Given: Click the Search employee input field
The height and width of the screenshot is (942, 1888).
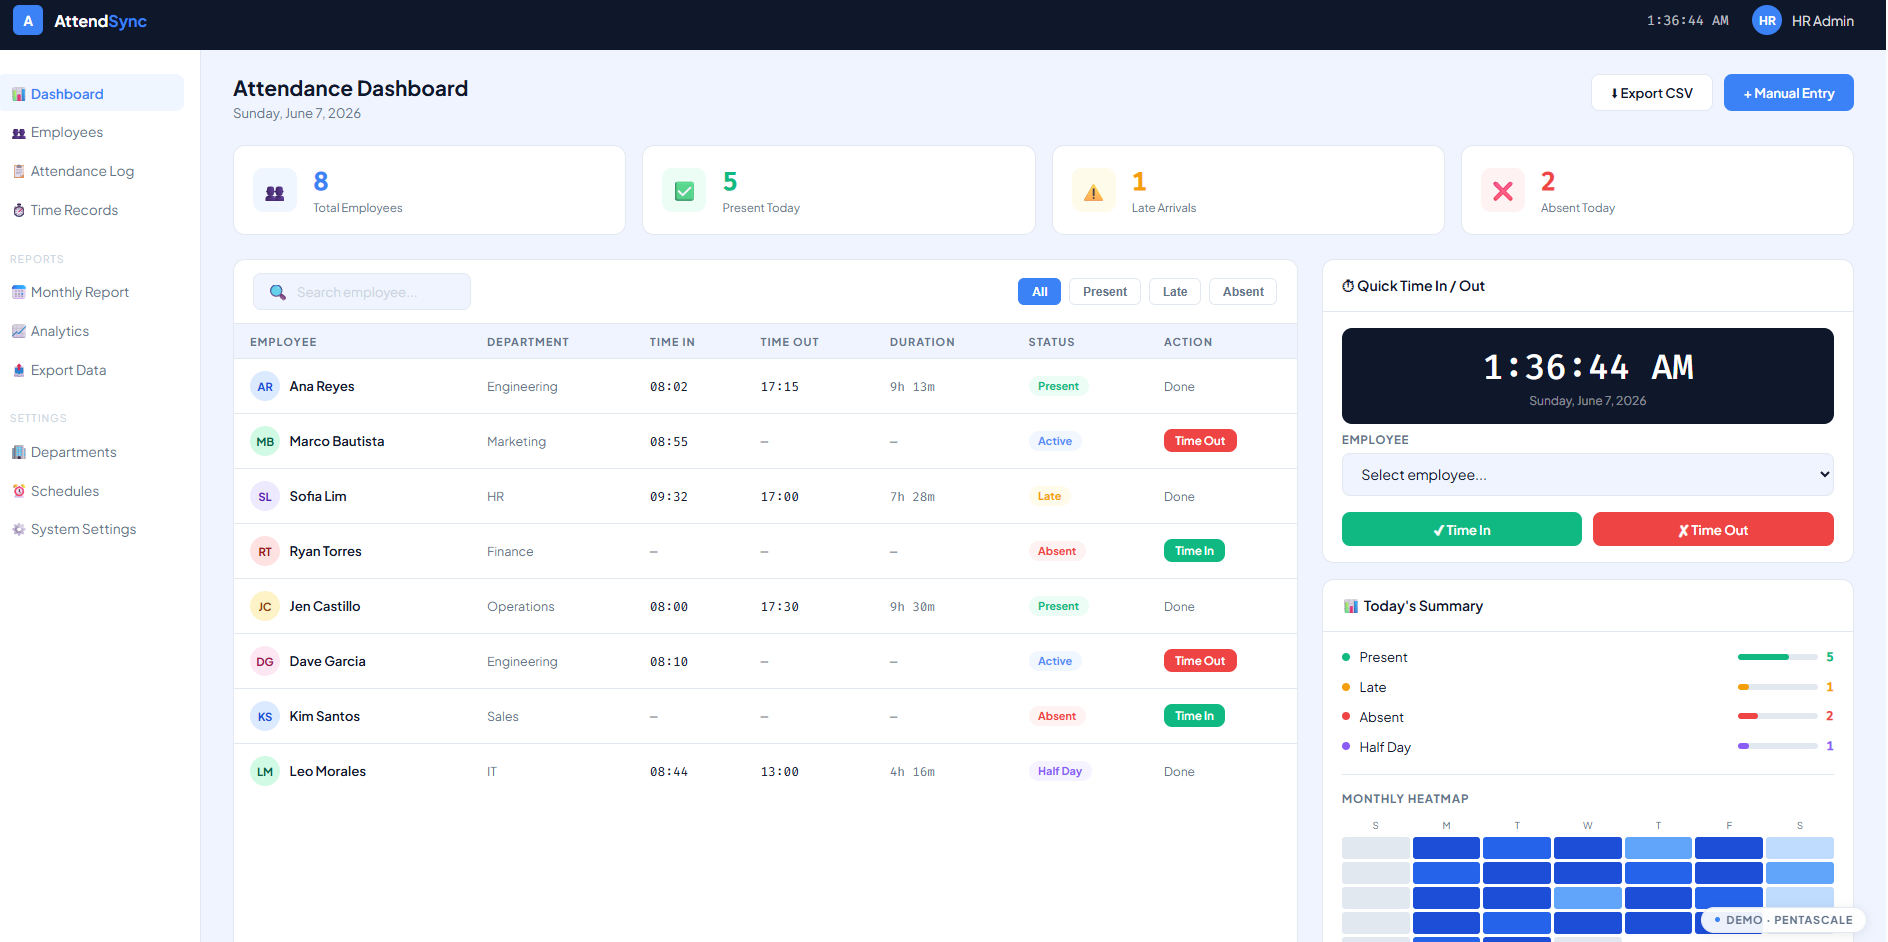Looking at the screenshot, I should tap(362, 292).
